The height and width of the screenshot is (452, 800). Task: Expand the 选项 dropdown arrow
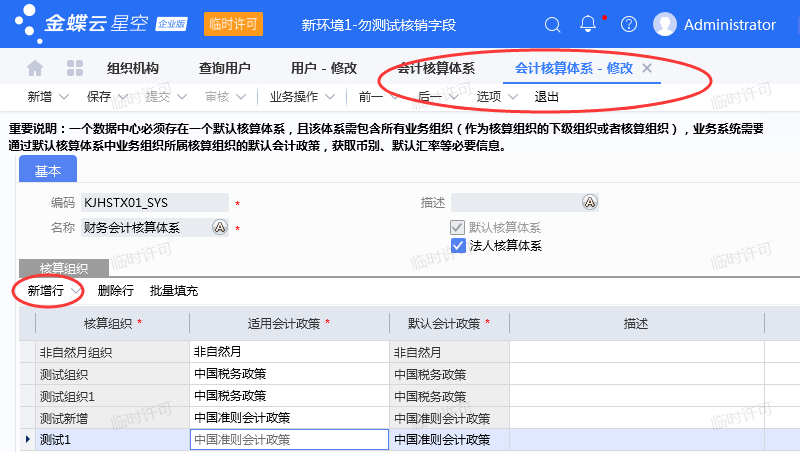[513, 96]
